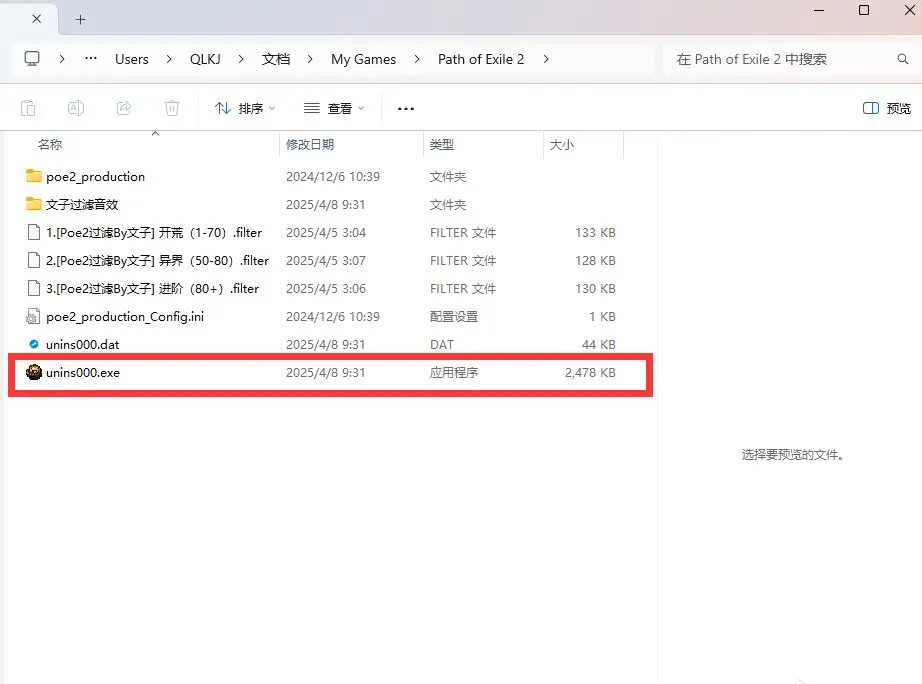Click the delete trash icon

tap(172, 108)
